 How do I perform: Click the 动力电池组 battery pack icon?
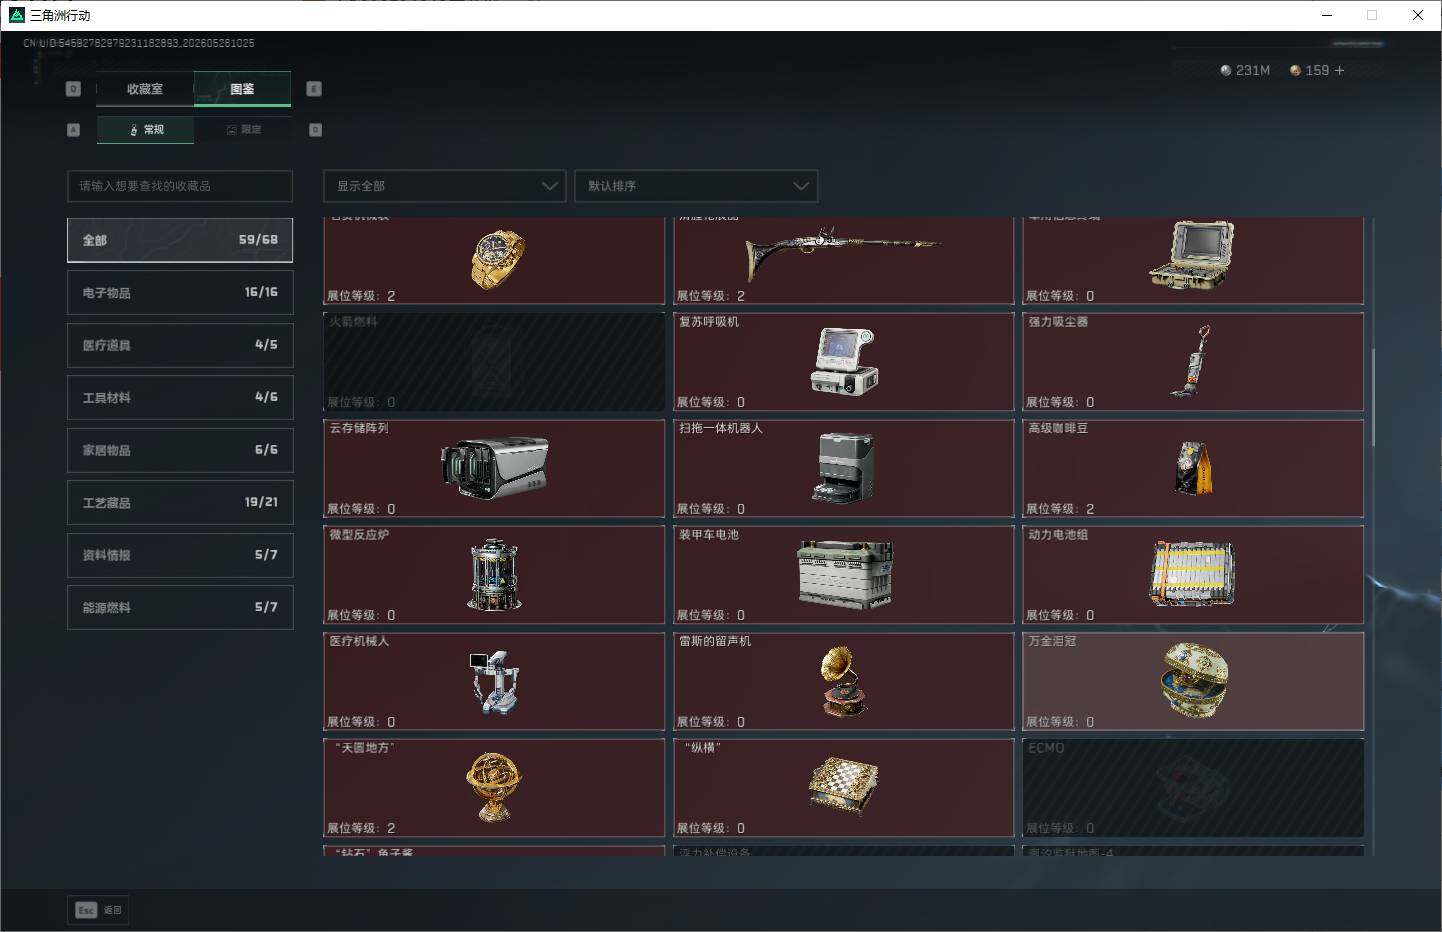click(x=1193, y=574)
